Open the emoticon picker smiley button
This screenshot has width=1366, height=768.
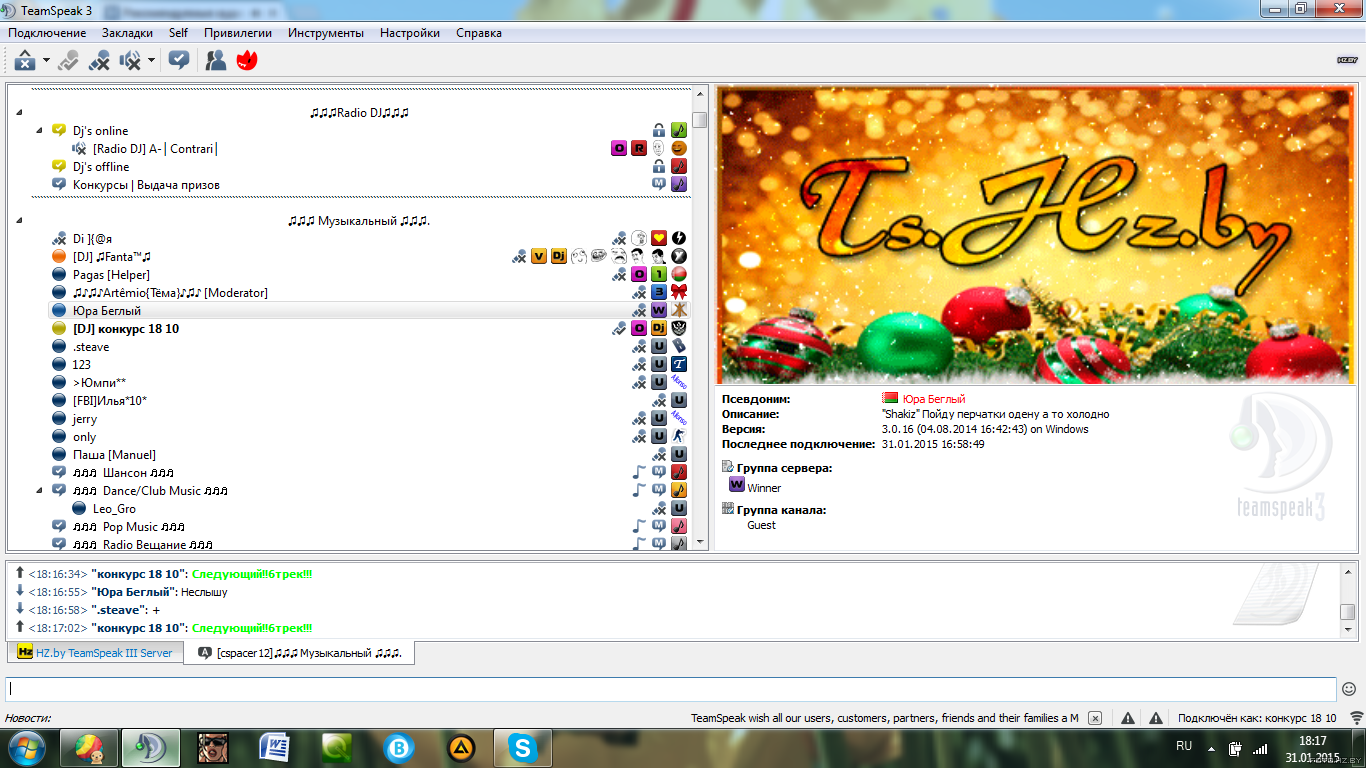click(x=1349, y=689)
